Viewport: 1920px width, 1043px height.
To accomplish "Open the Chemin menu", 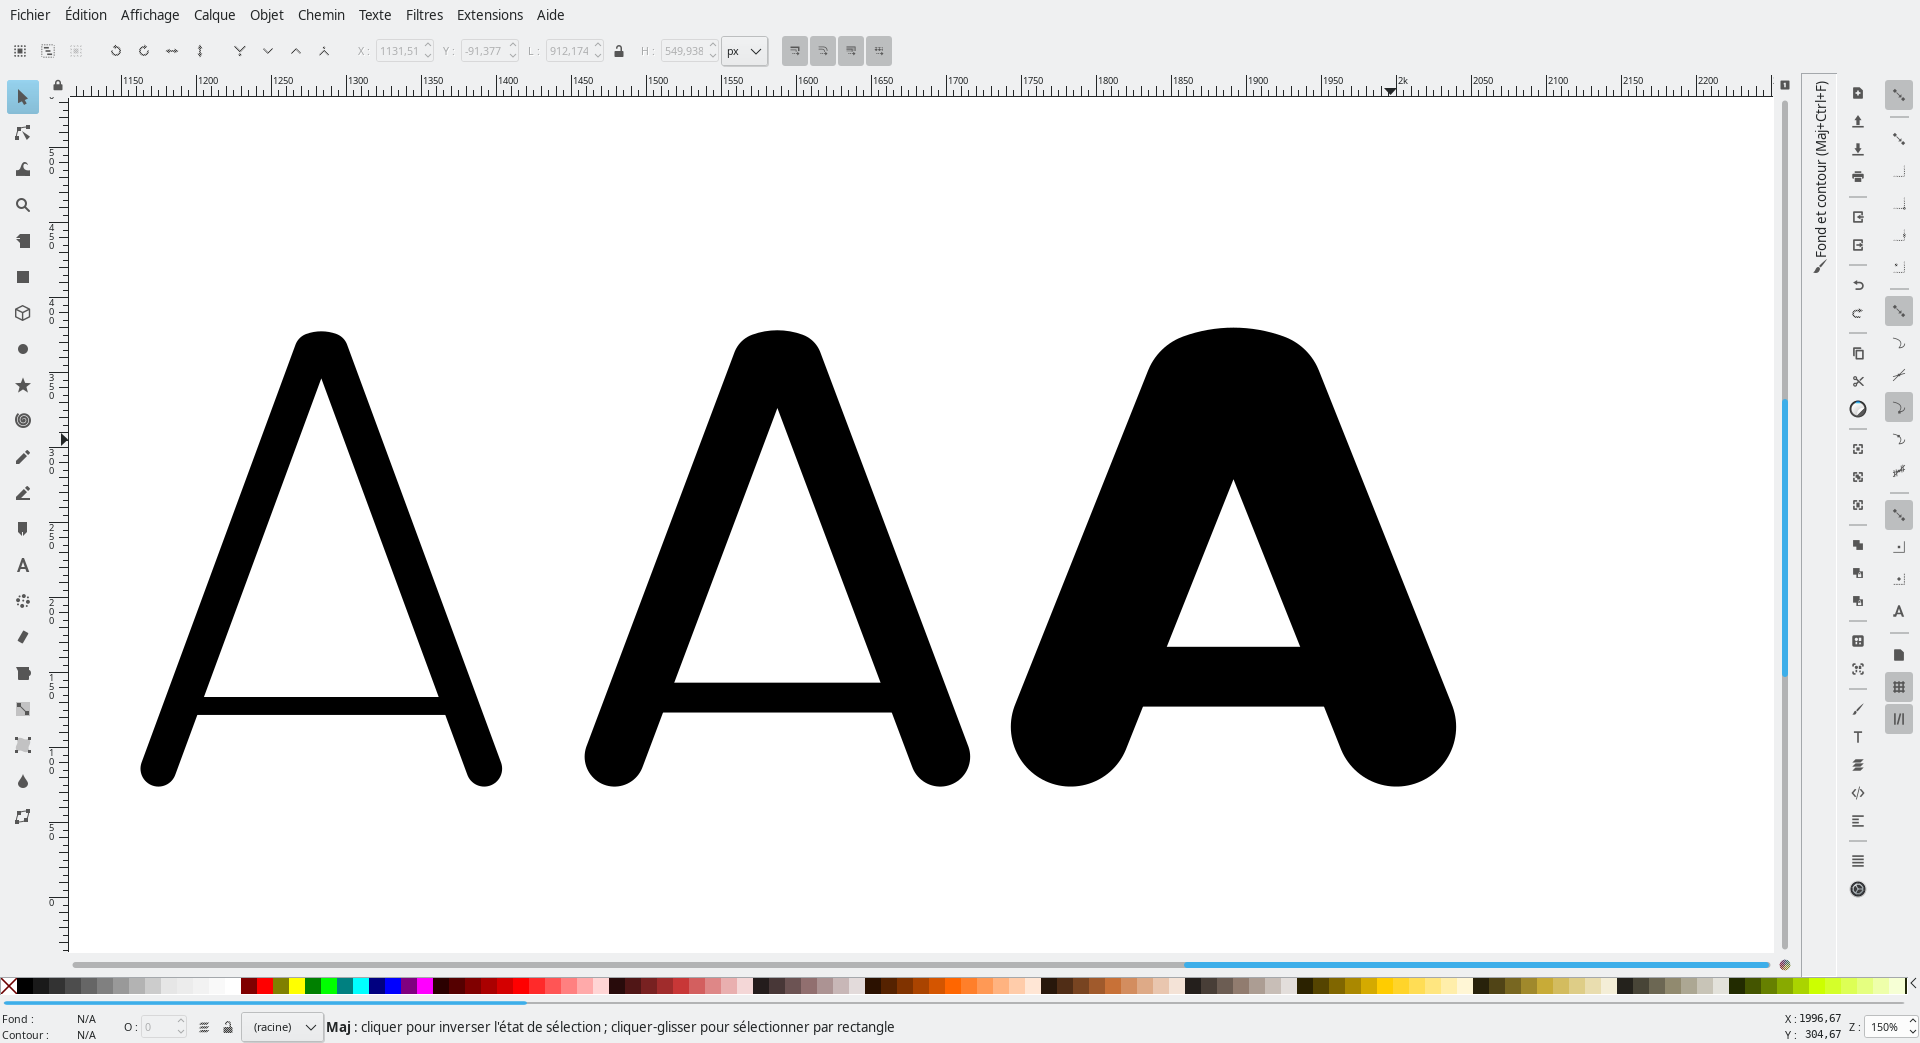I will point(321,15).
